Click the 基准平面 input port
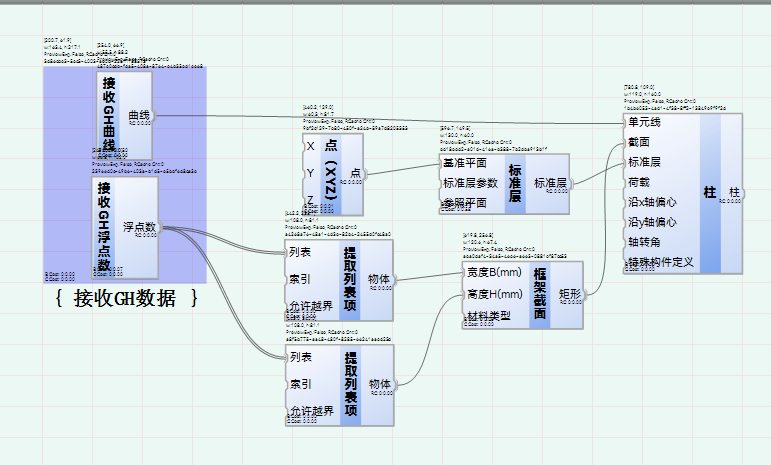Viewport: 771px width, 465px height. 465,163
